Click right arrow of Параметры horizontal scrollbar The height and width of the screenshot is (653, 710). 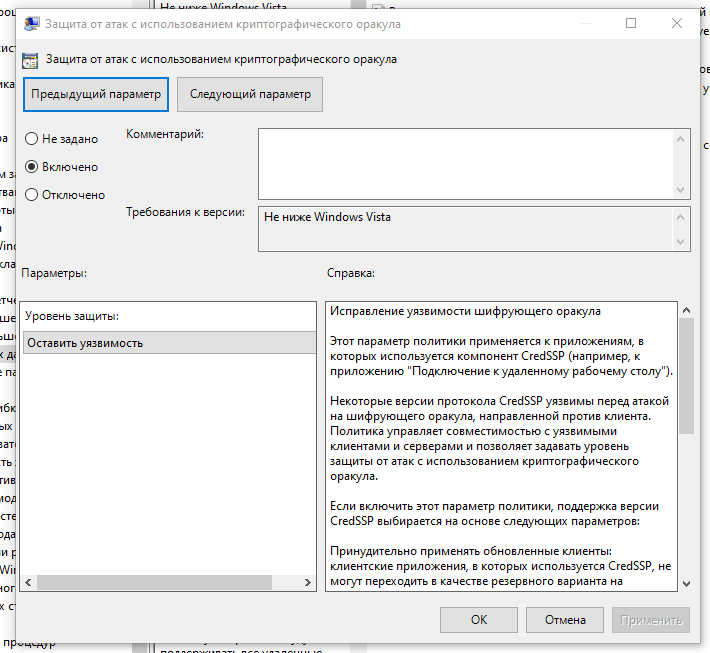[308, 583]
